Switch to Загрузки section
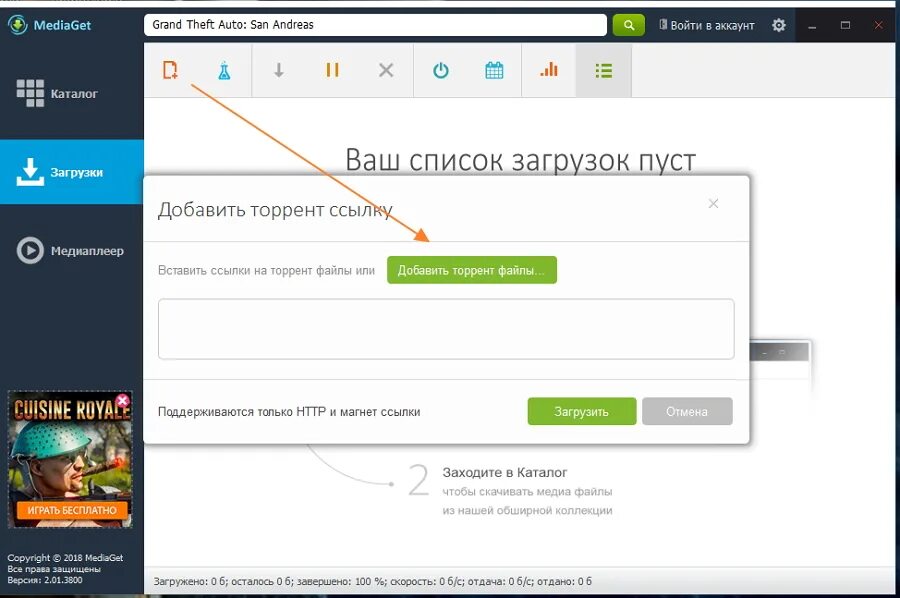Viewport: 900px width, 598px height. click(72, 172)
